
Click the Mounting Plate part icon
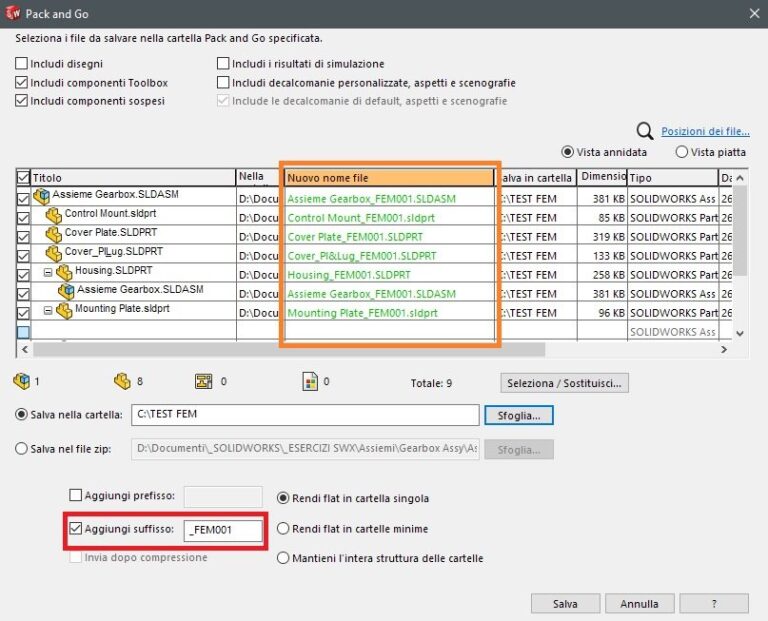(x=64, y=310)
